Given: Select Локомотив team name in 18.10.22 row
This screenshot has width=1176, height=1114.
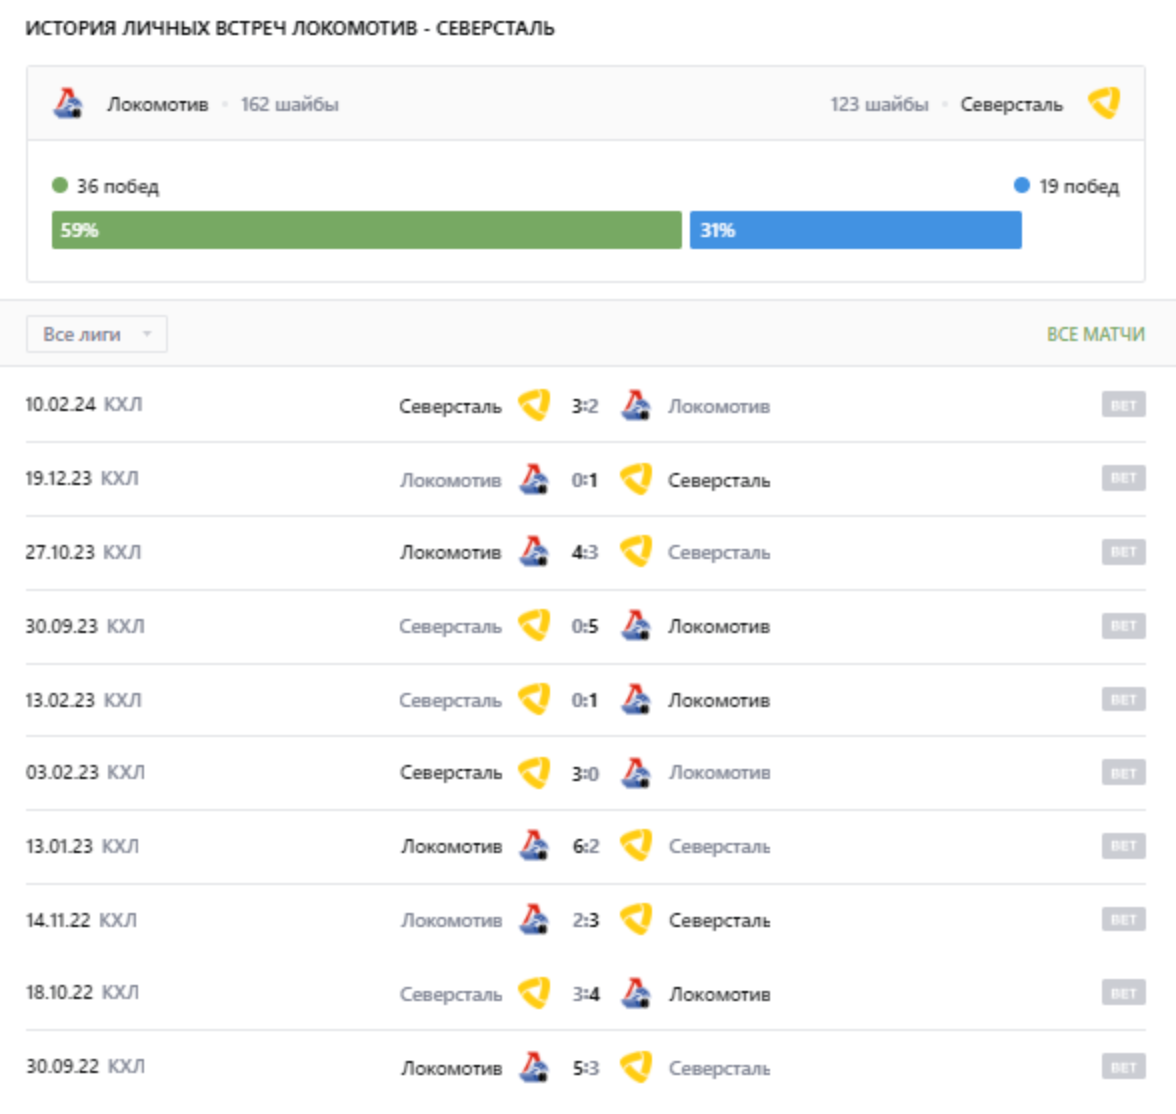Looking at the screenshot, I should pos(719,994).
